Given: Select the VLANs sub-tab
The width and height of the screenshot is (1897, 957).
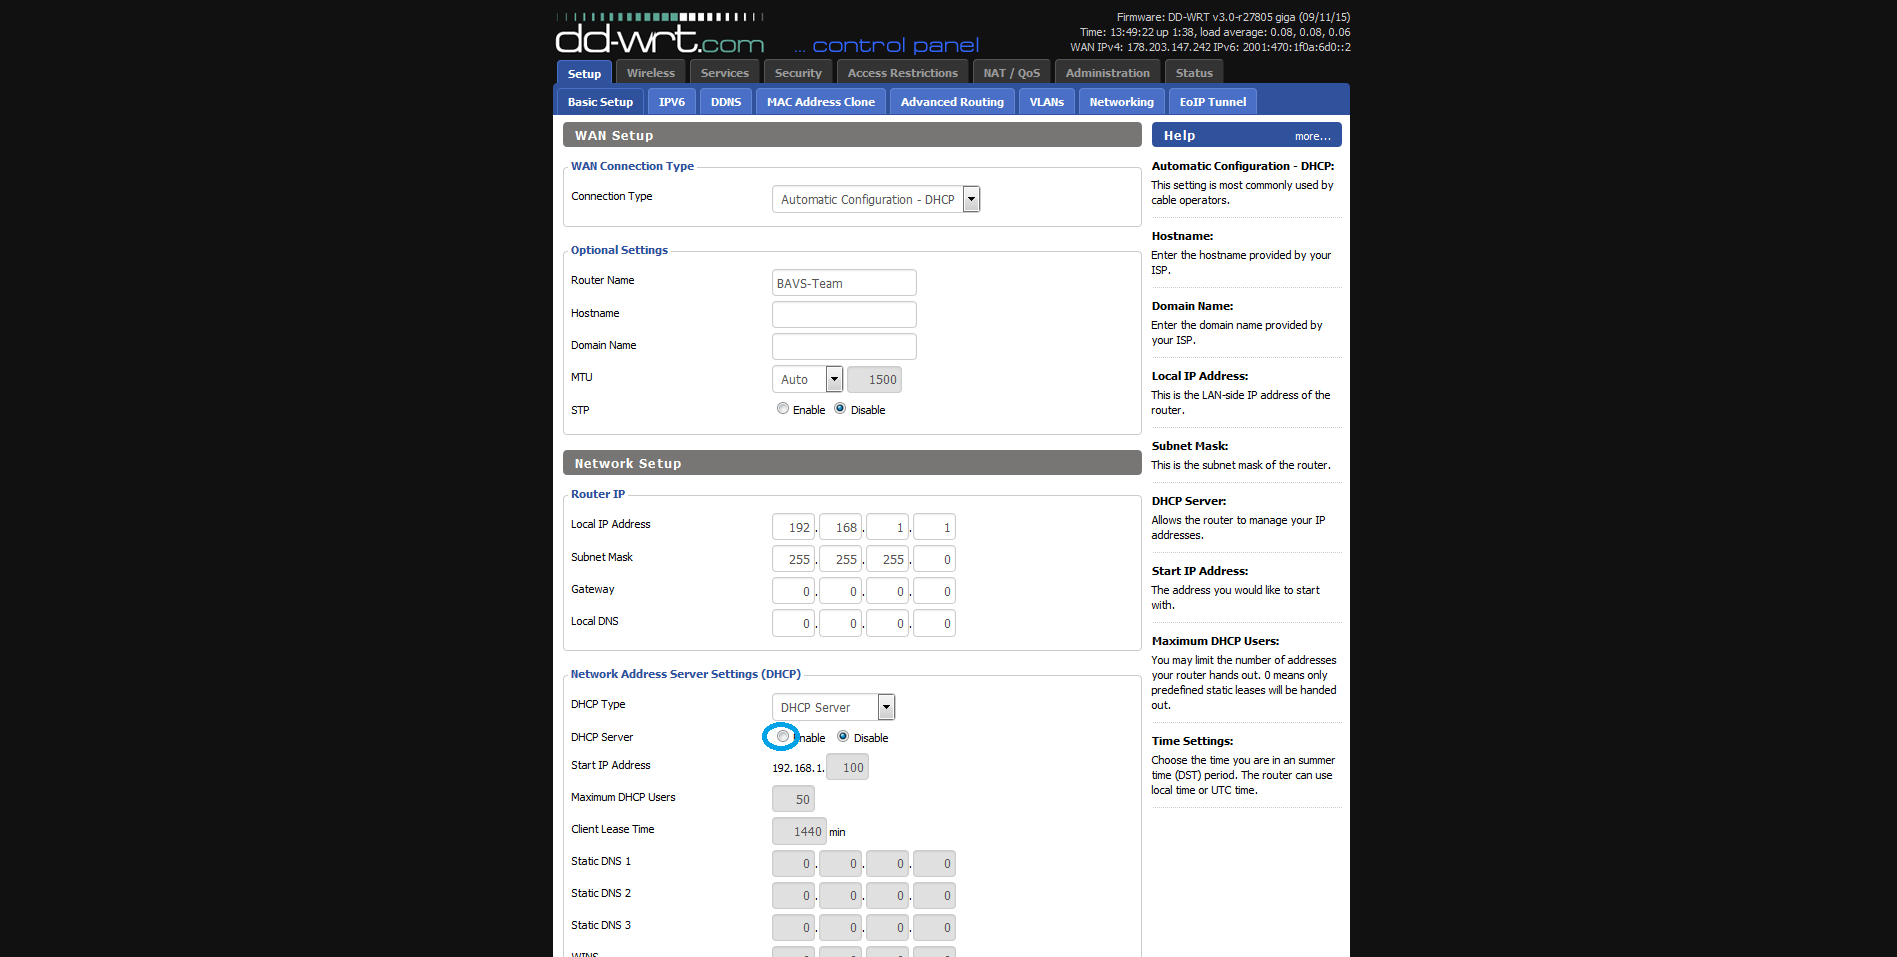Looking at the screenshot, I should pos(1047,102).
